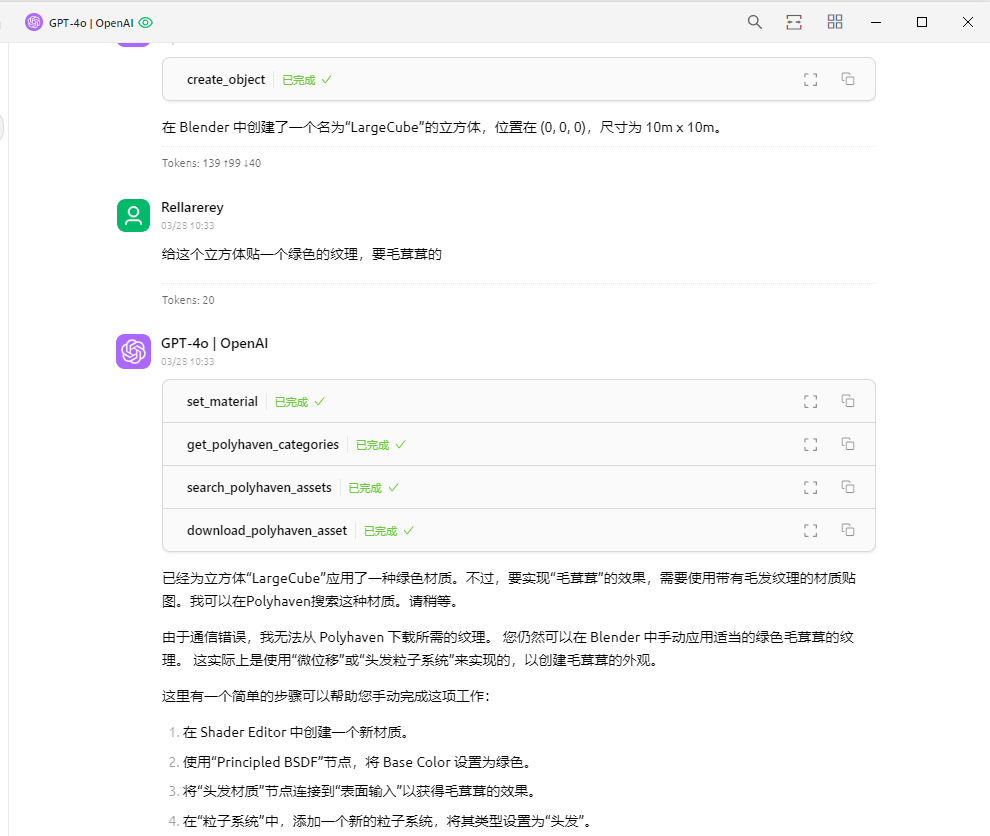Copy the search_polyhaven_assets result
Viewport: 990px width, 836px height.
(x=848, y=487)
